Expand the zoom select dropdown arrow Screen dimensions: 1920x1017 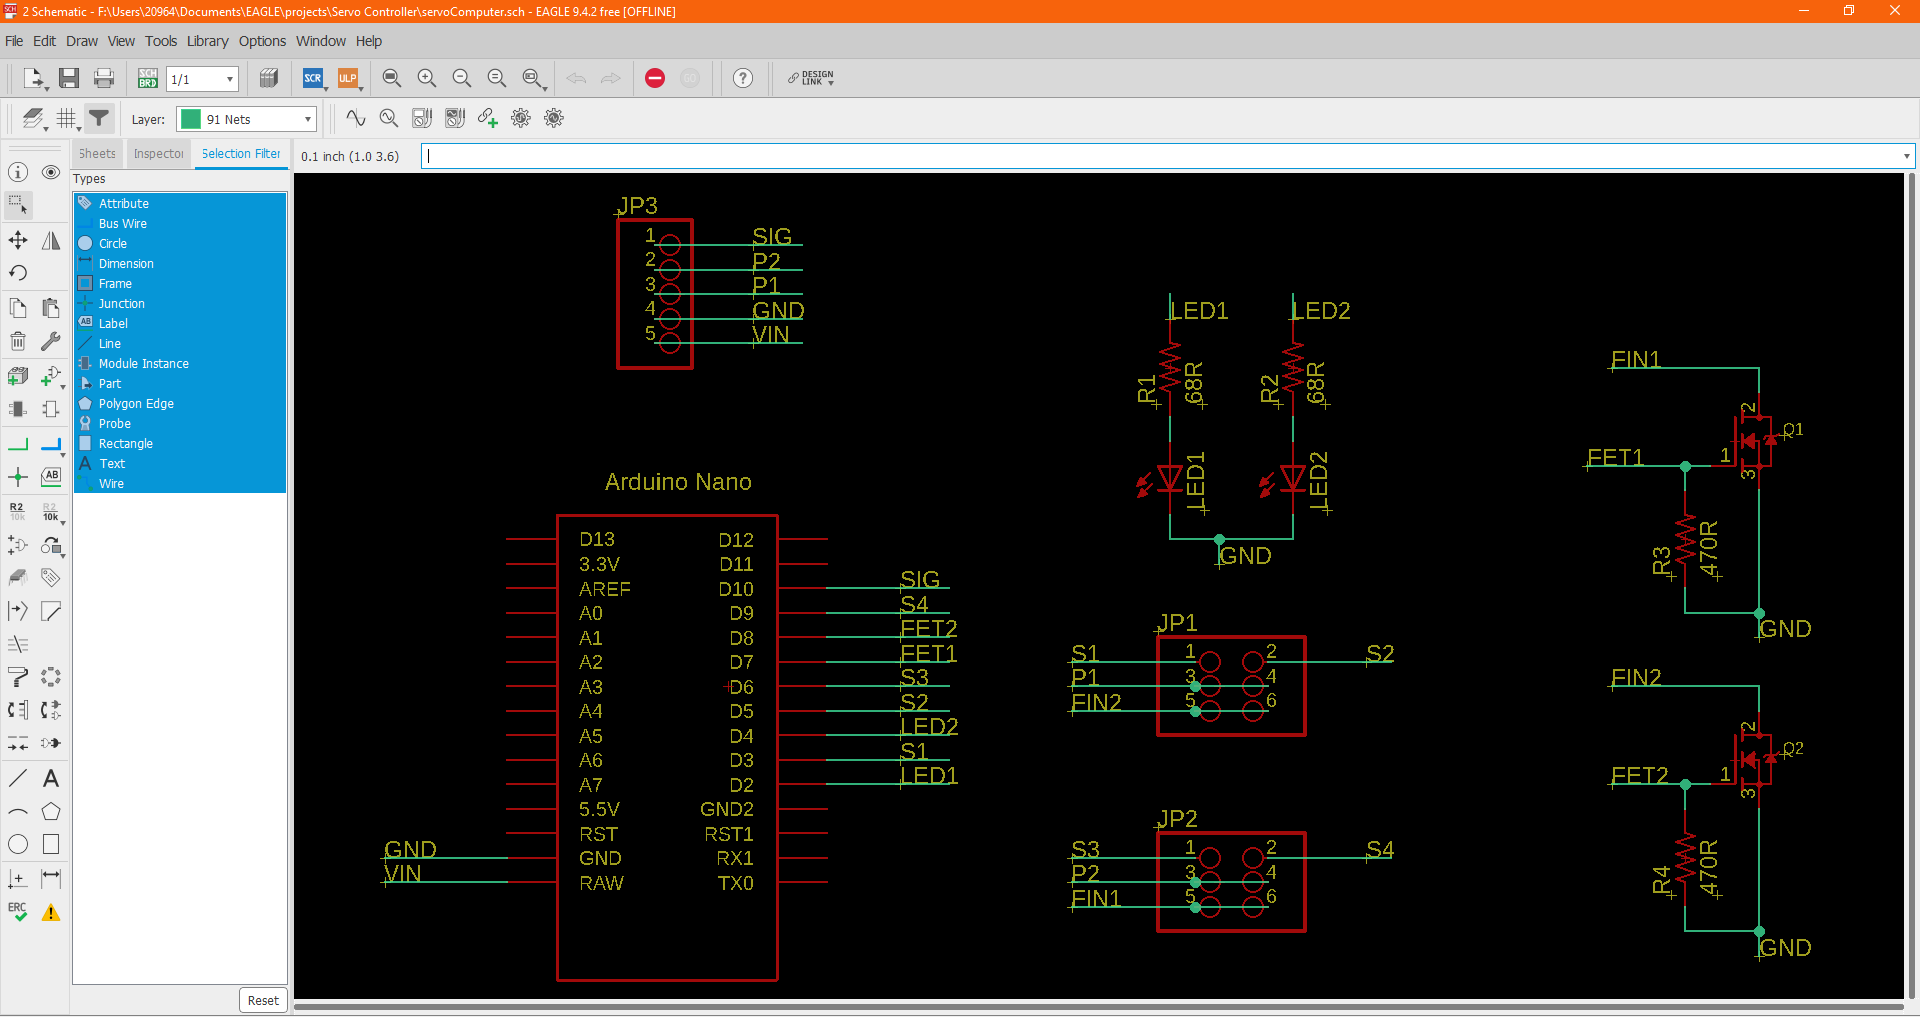(x=545, y=87)
